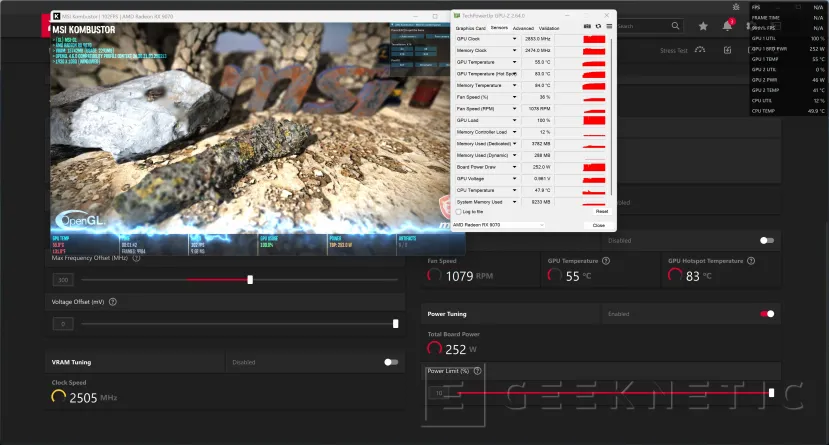Screen dimensions: 829x445
Task: Switch to GPU-Z Graphics Card tab
Action: click(x=470, y=28)
